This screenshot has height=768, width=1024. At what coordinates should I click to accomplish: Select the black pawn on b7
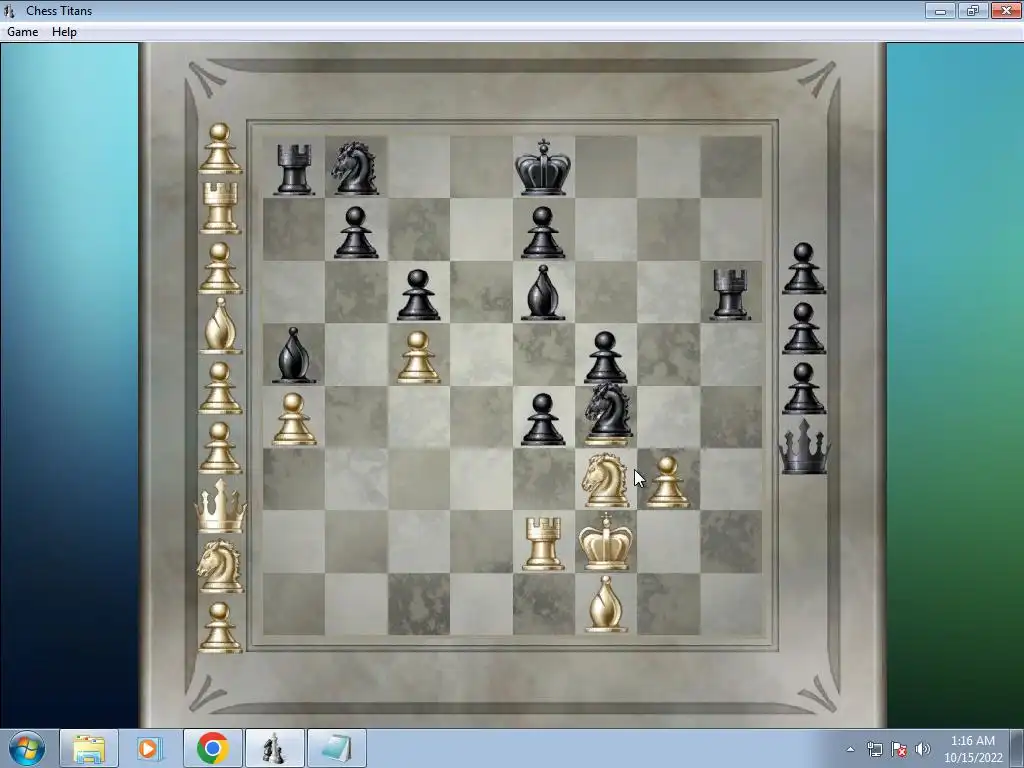pos(356,232)
